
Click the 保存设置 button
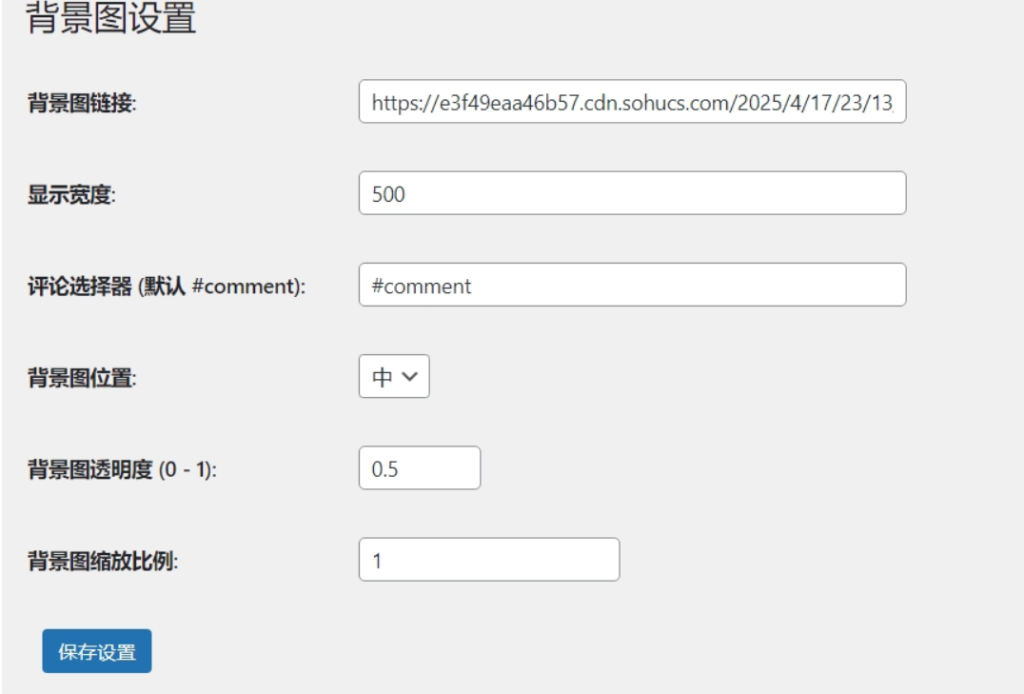tap(97, 652)
